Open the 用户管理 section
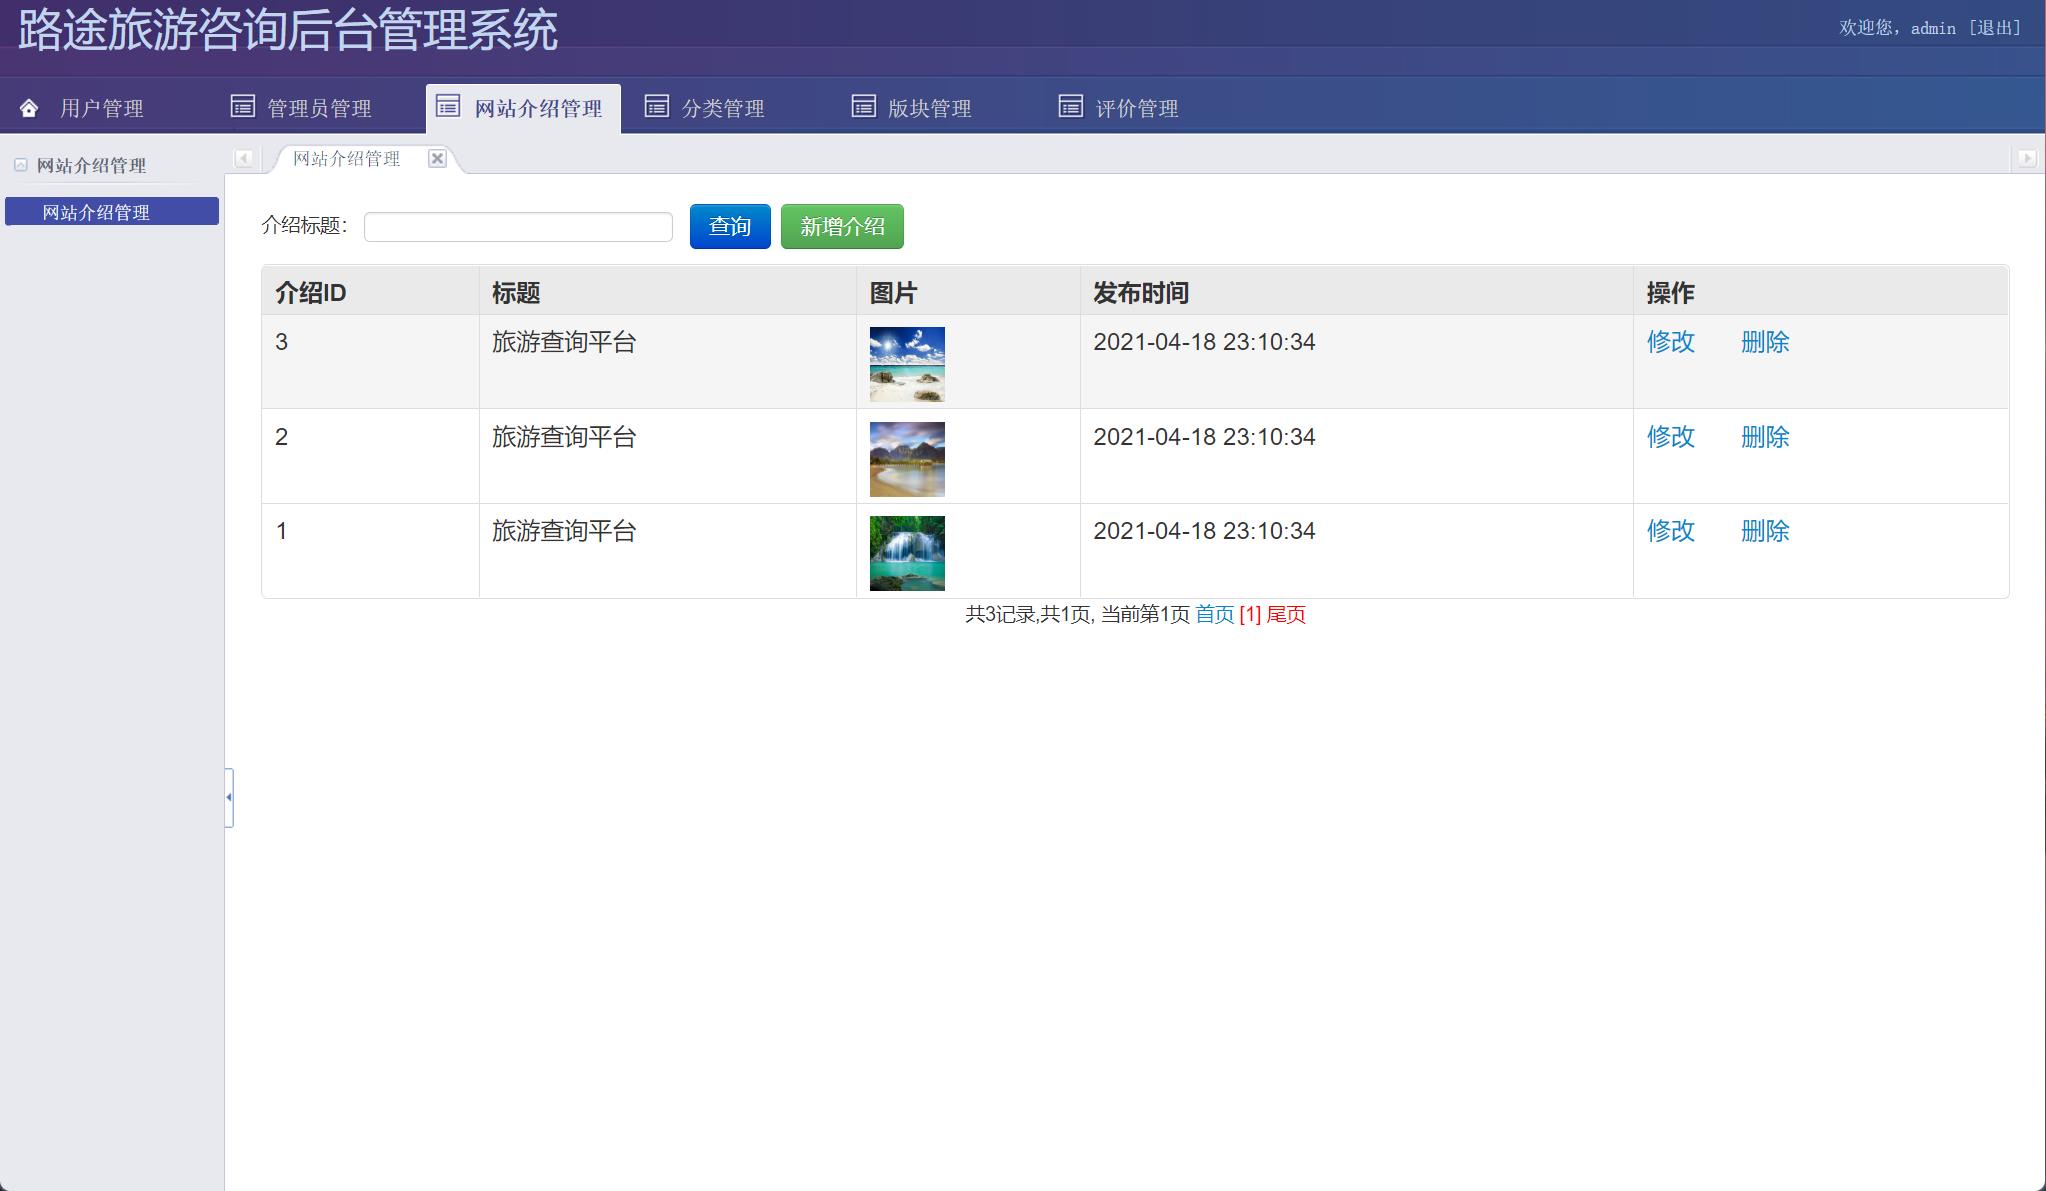This screenshot has height=1191, width=2046. 100,106
